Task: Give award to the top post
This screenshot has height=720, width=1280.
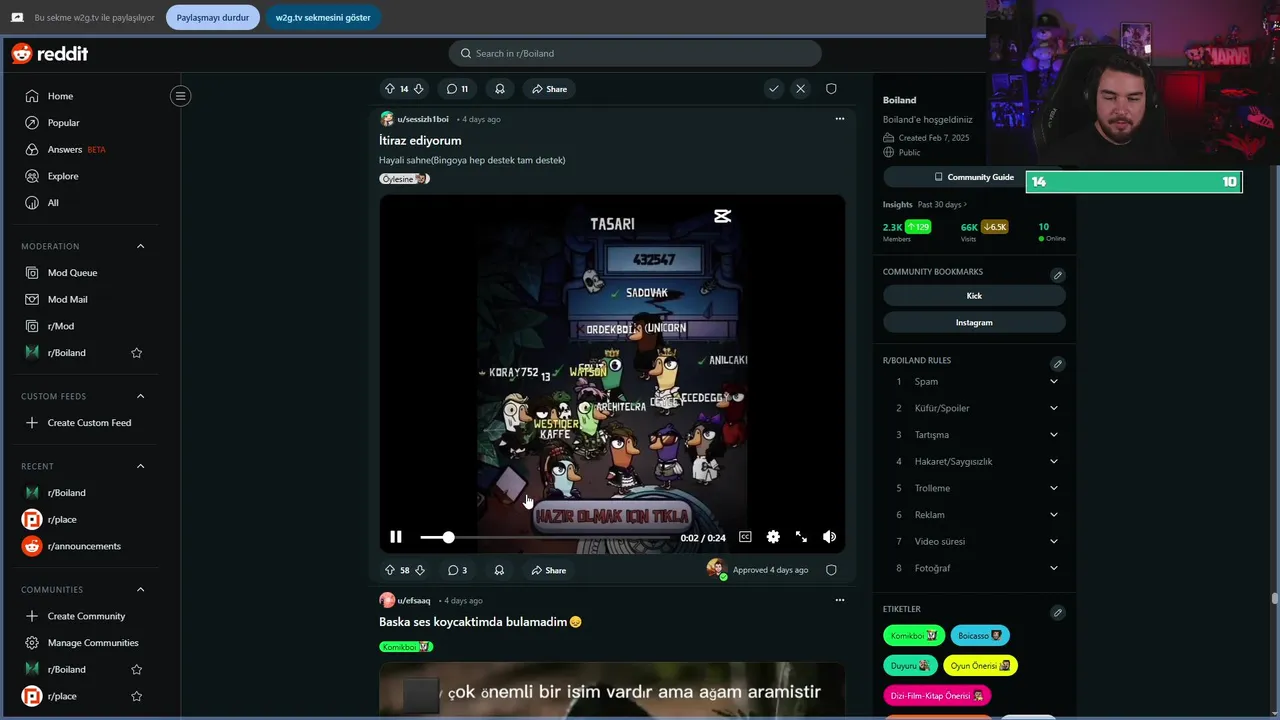Action: point(500,89)
